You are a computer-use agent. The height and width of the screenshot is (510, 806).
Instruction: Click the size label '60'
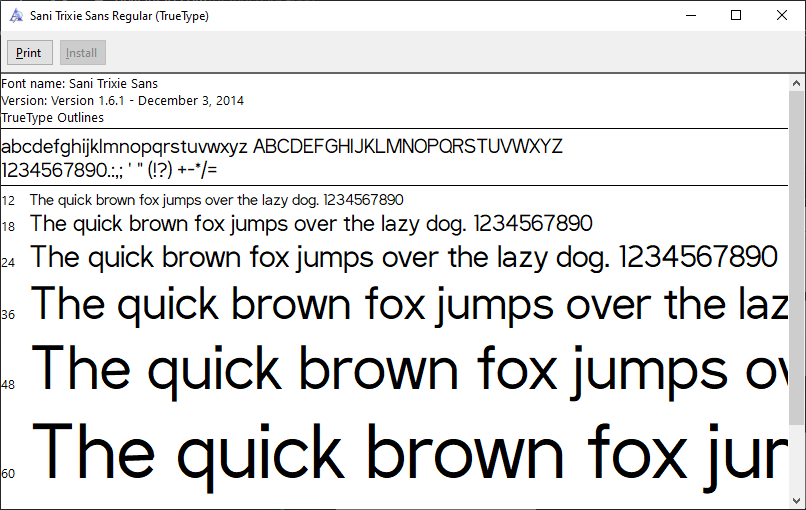tap(8, 473)
